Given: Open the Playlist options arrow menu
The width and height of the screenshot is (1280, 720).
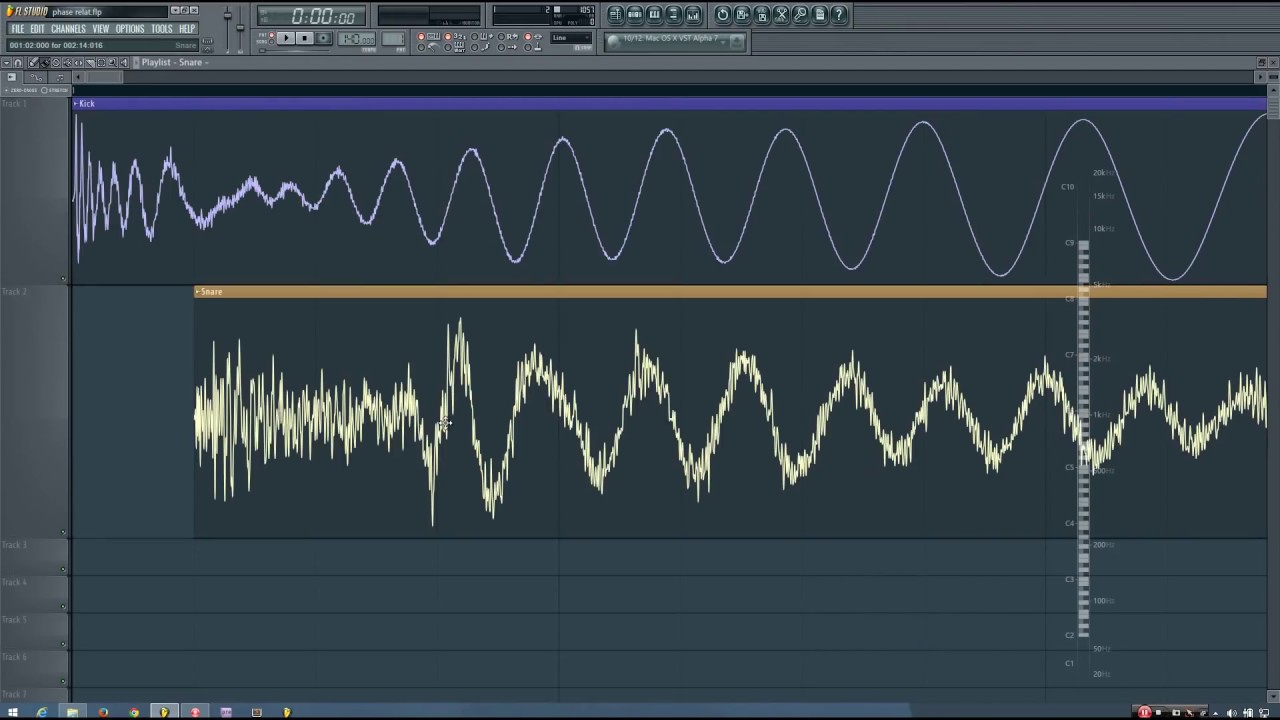Looking at the screenshot, I should (x=6, y=63).
